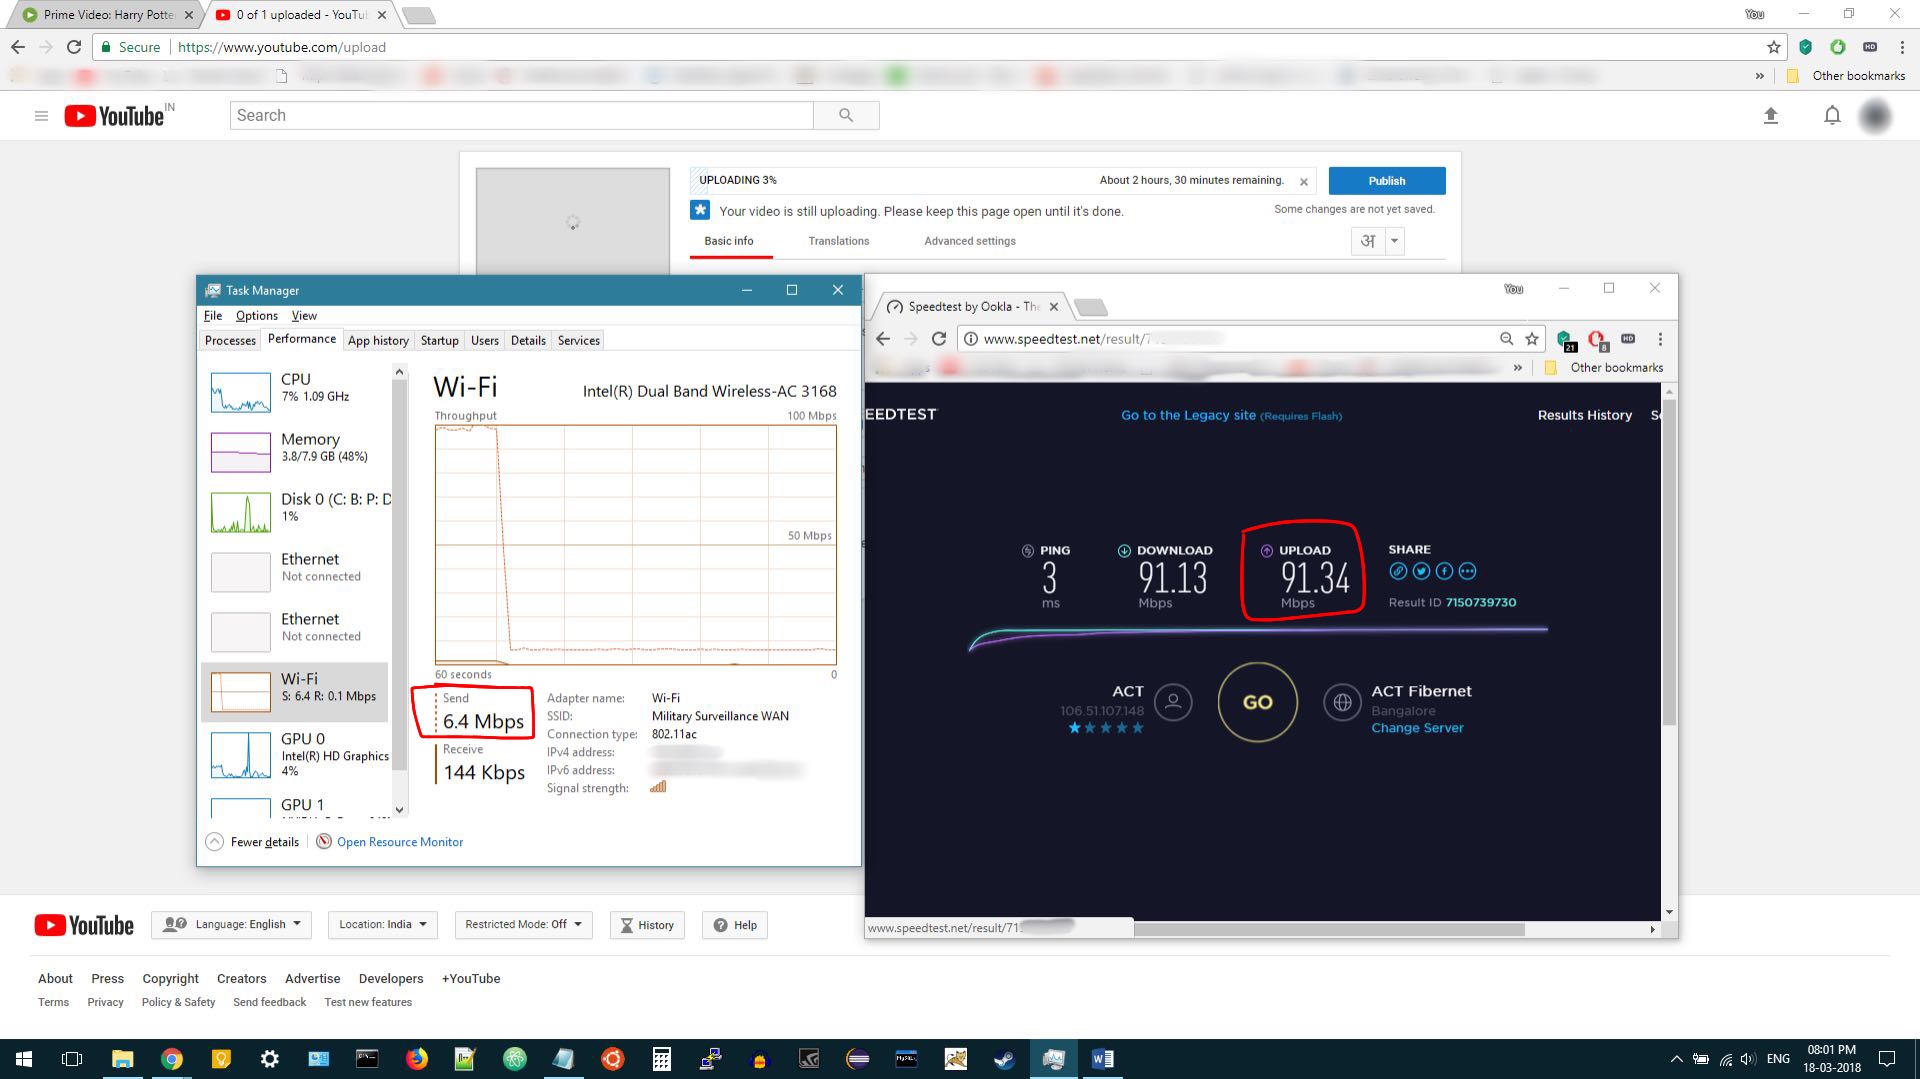Switch to the App history tab
1920x1079 pixels.
[x=378, y=341]
